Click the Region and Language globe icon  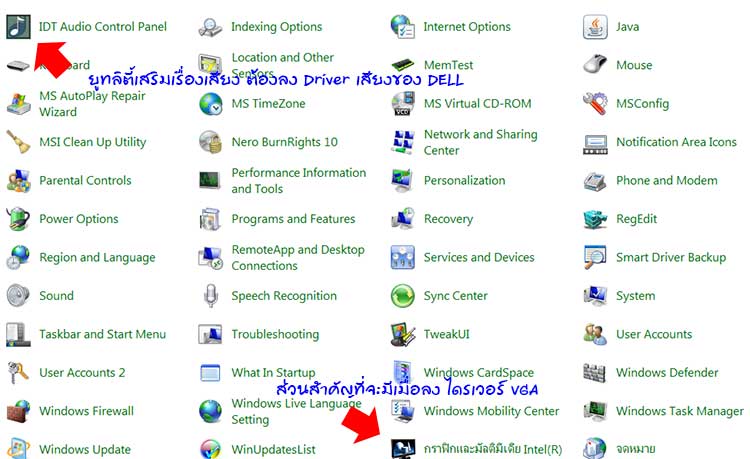18,257
